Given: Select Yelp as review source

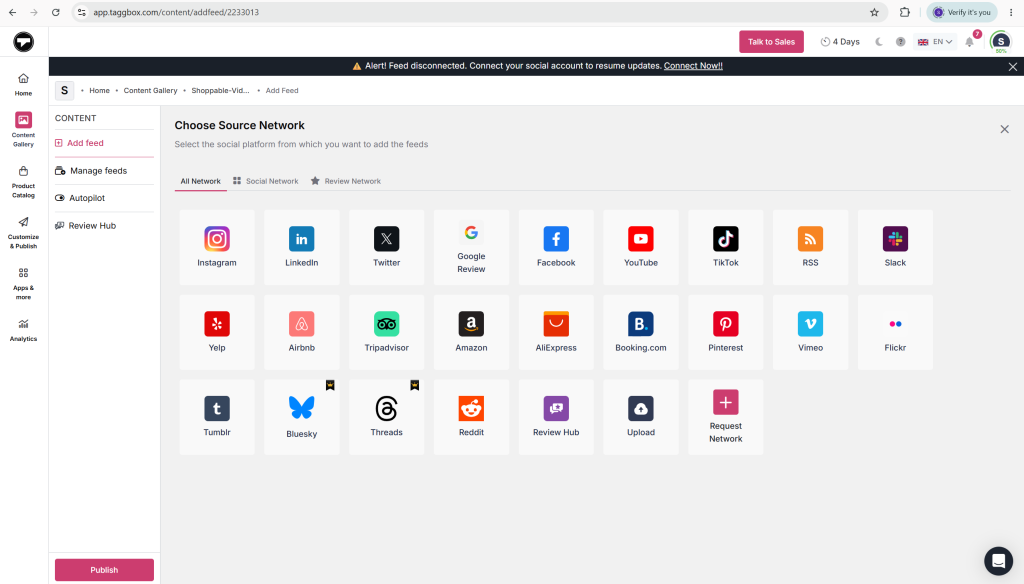Looking at the screenshot, I should 217,332.
